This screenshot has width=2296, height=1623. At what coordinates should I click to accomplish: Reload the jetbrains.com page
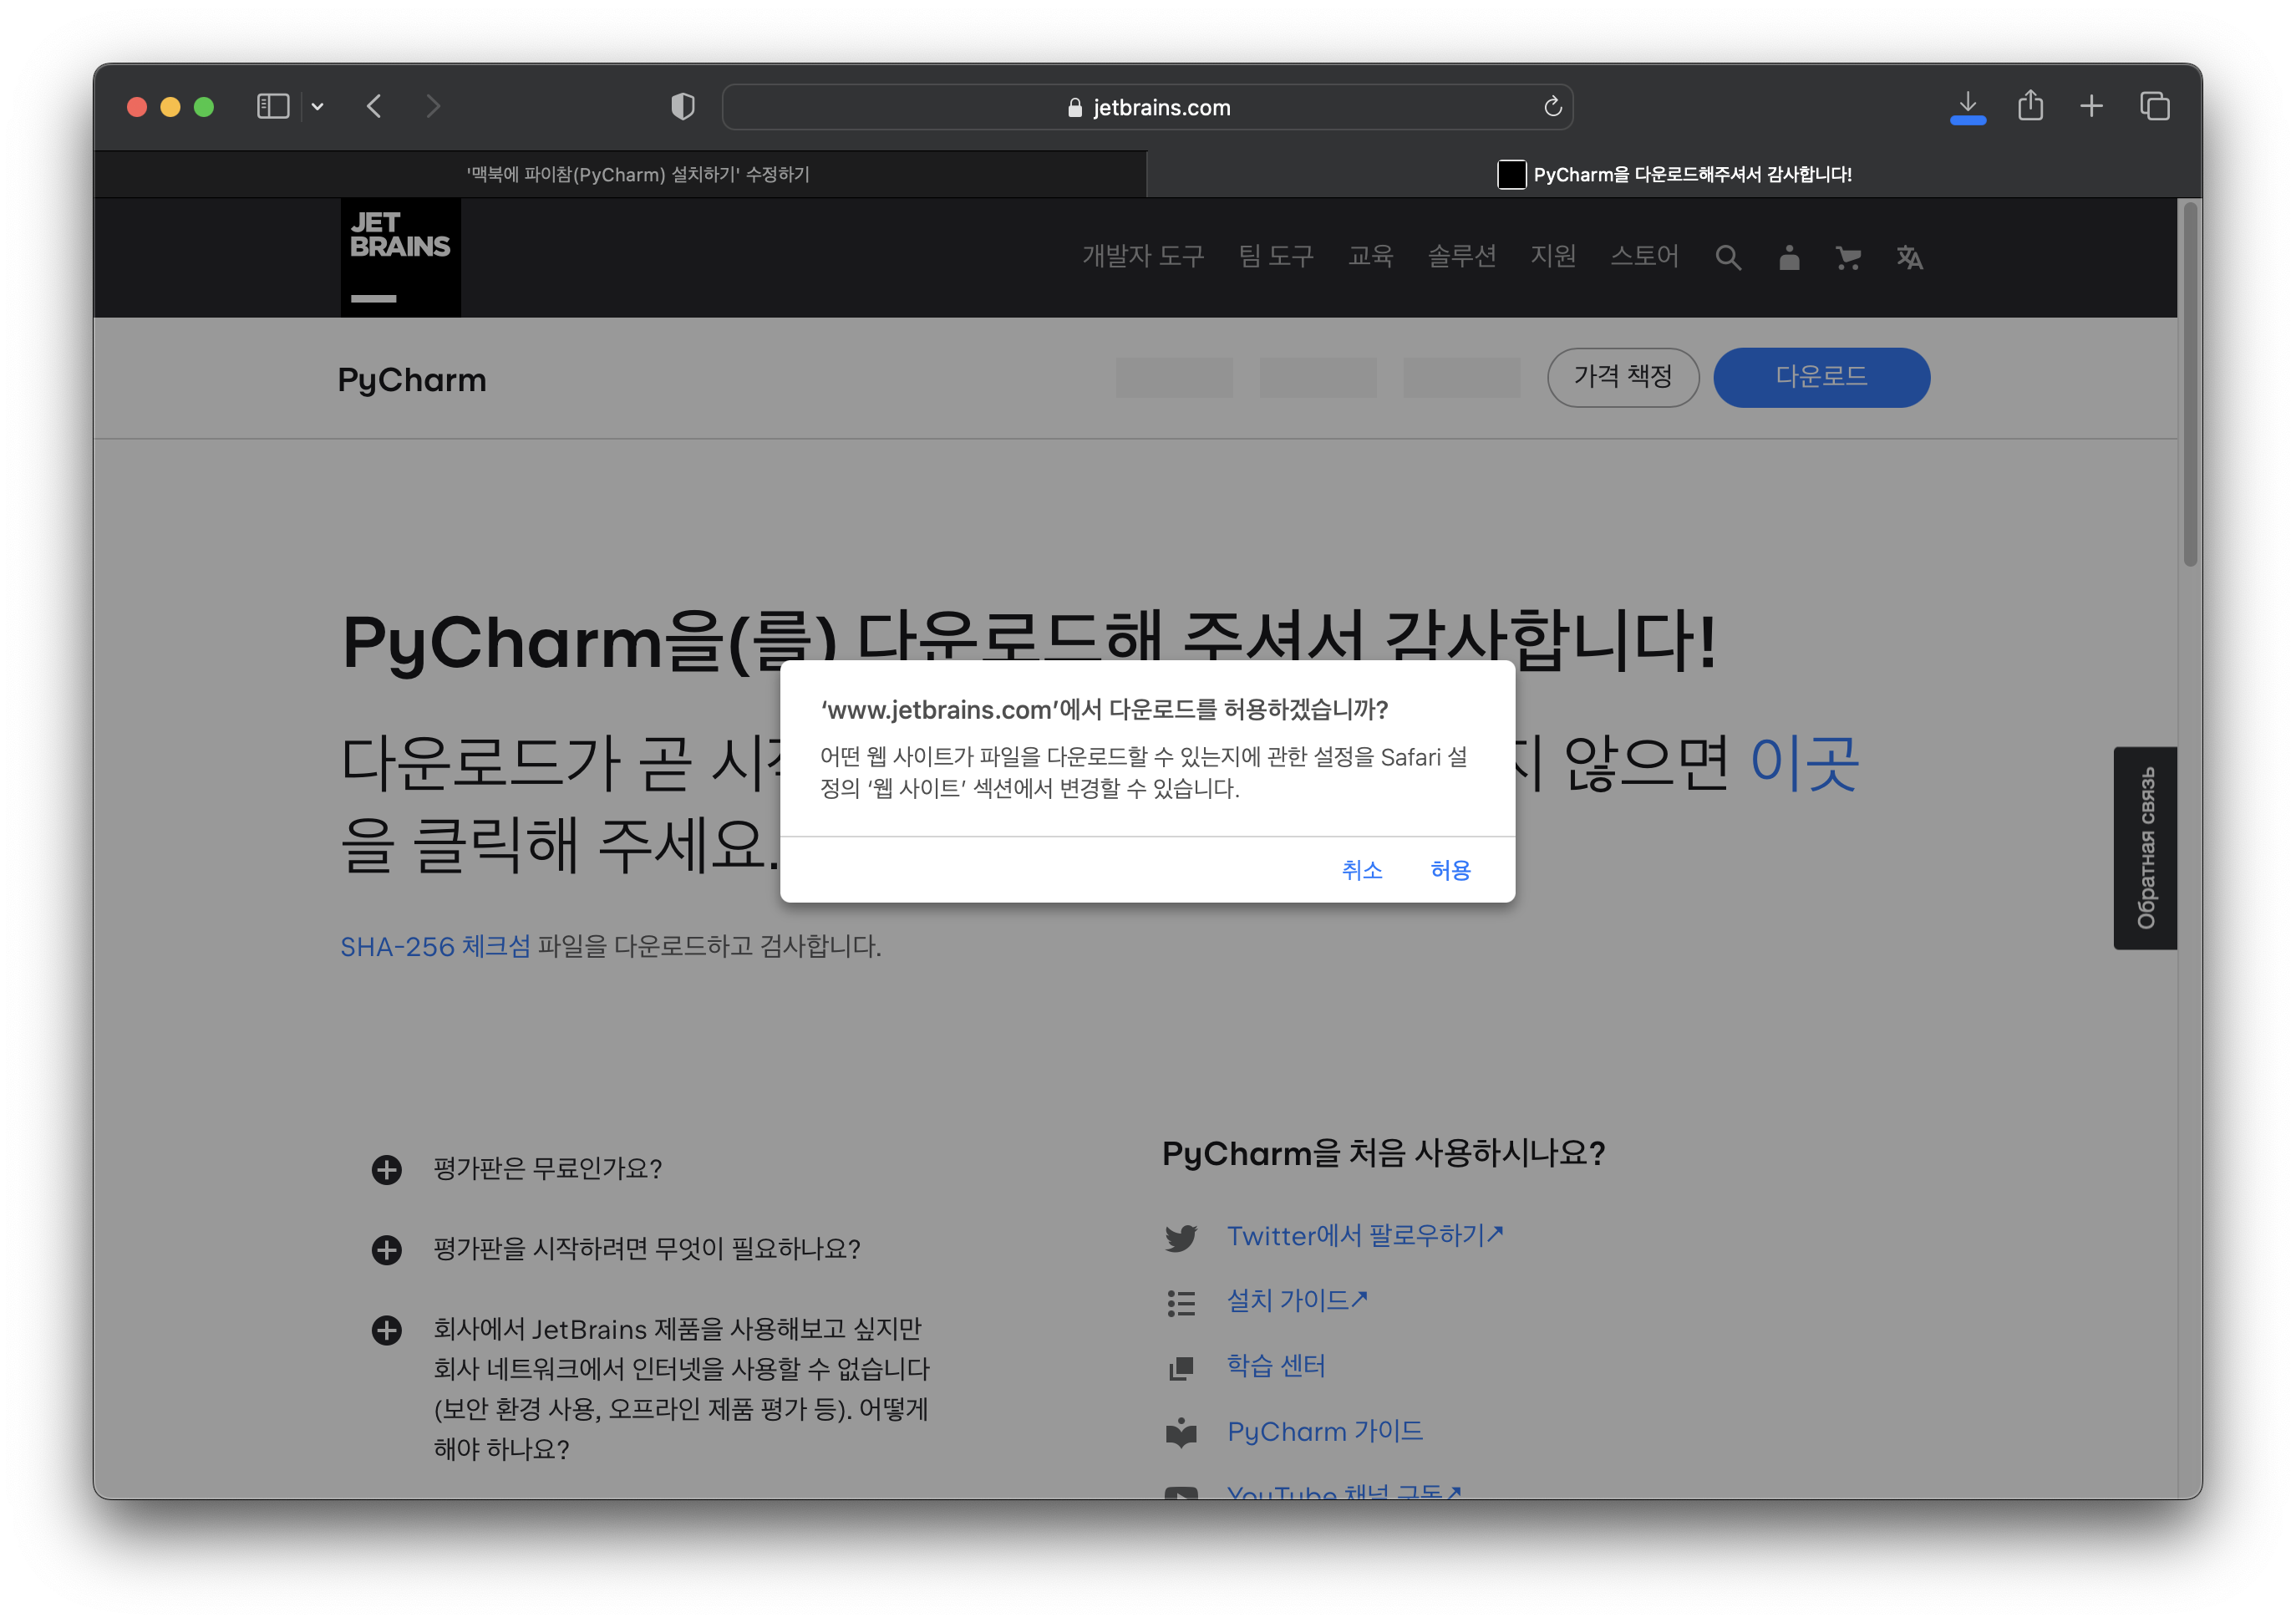1552,107
